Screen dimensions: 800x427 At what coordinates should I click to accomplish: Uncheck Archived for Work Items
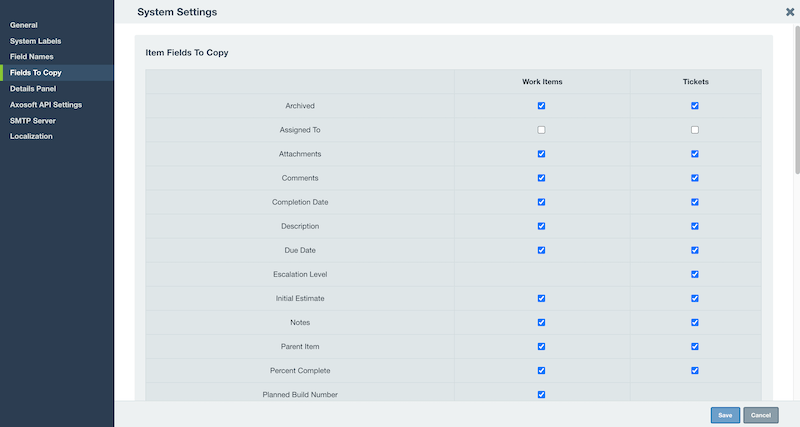coord(541,106)
